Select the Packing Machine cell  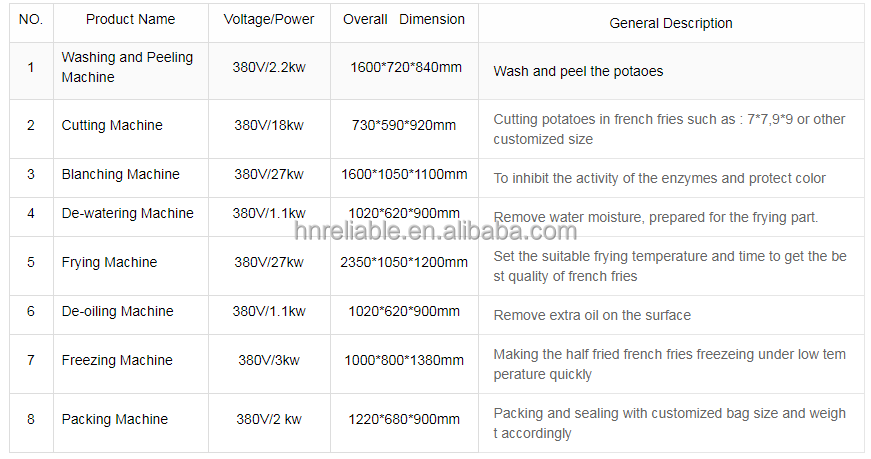pyautogui.click(x=114, y=419)
